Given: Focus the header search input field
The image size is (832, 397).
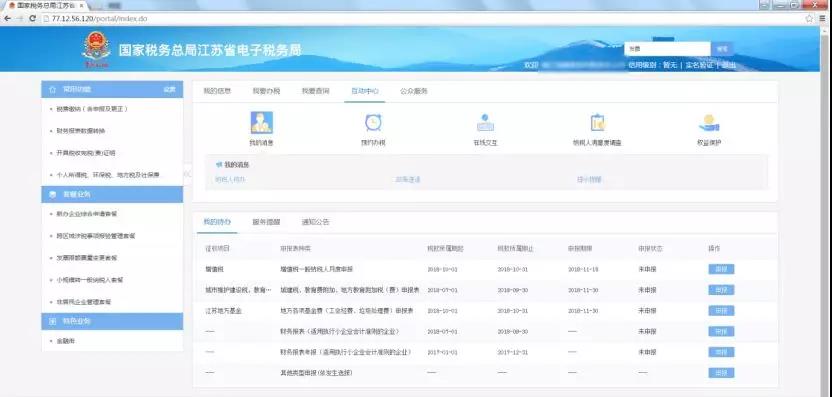Looking at the screenshot, I should (668, 49).
